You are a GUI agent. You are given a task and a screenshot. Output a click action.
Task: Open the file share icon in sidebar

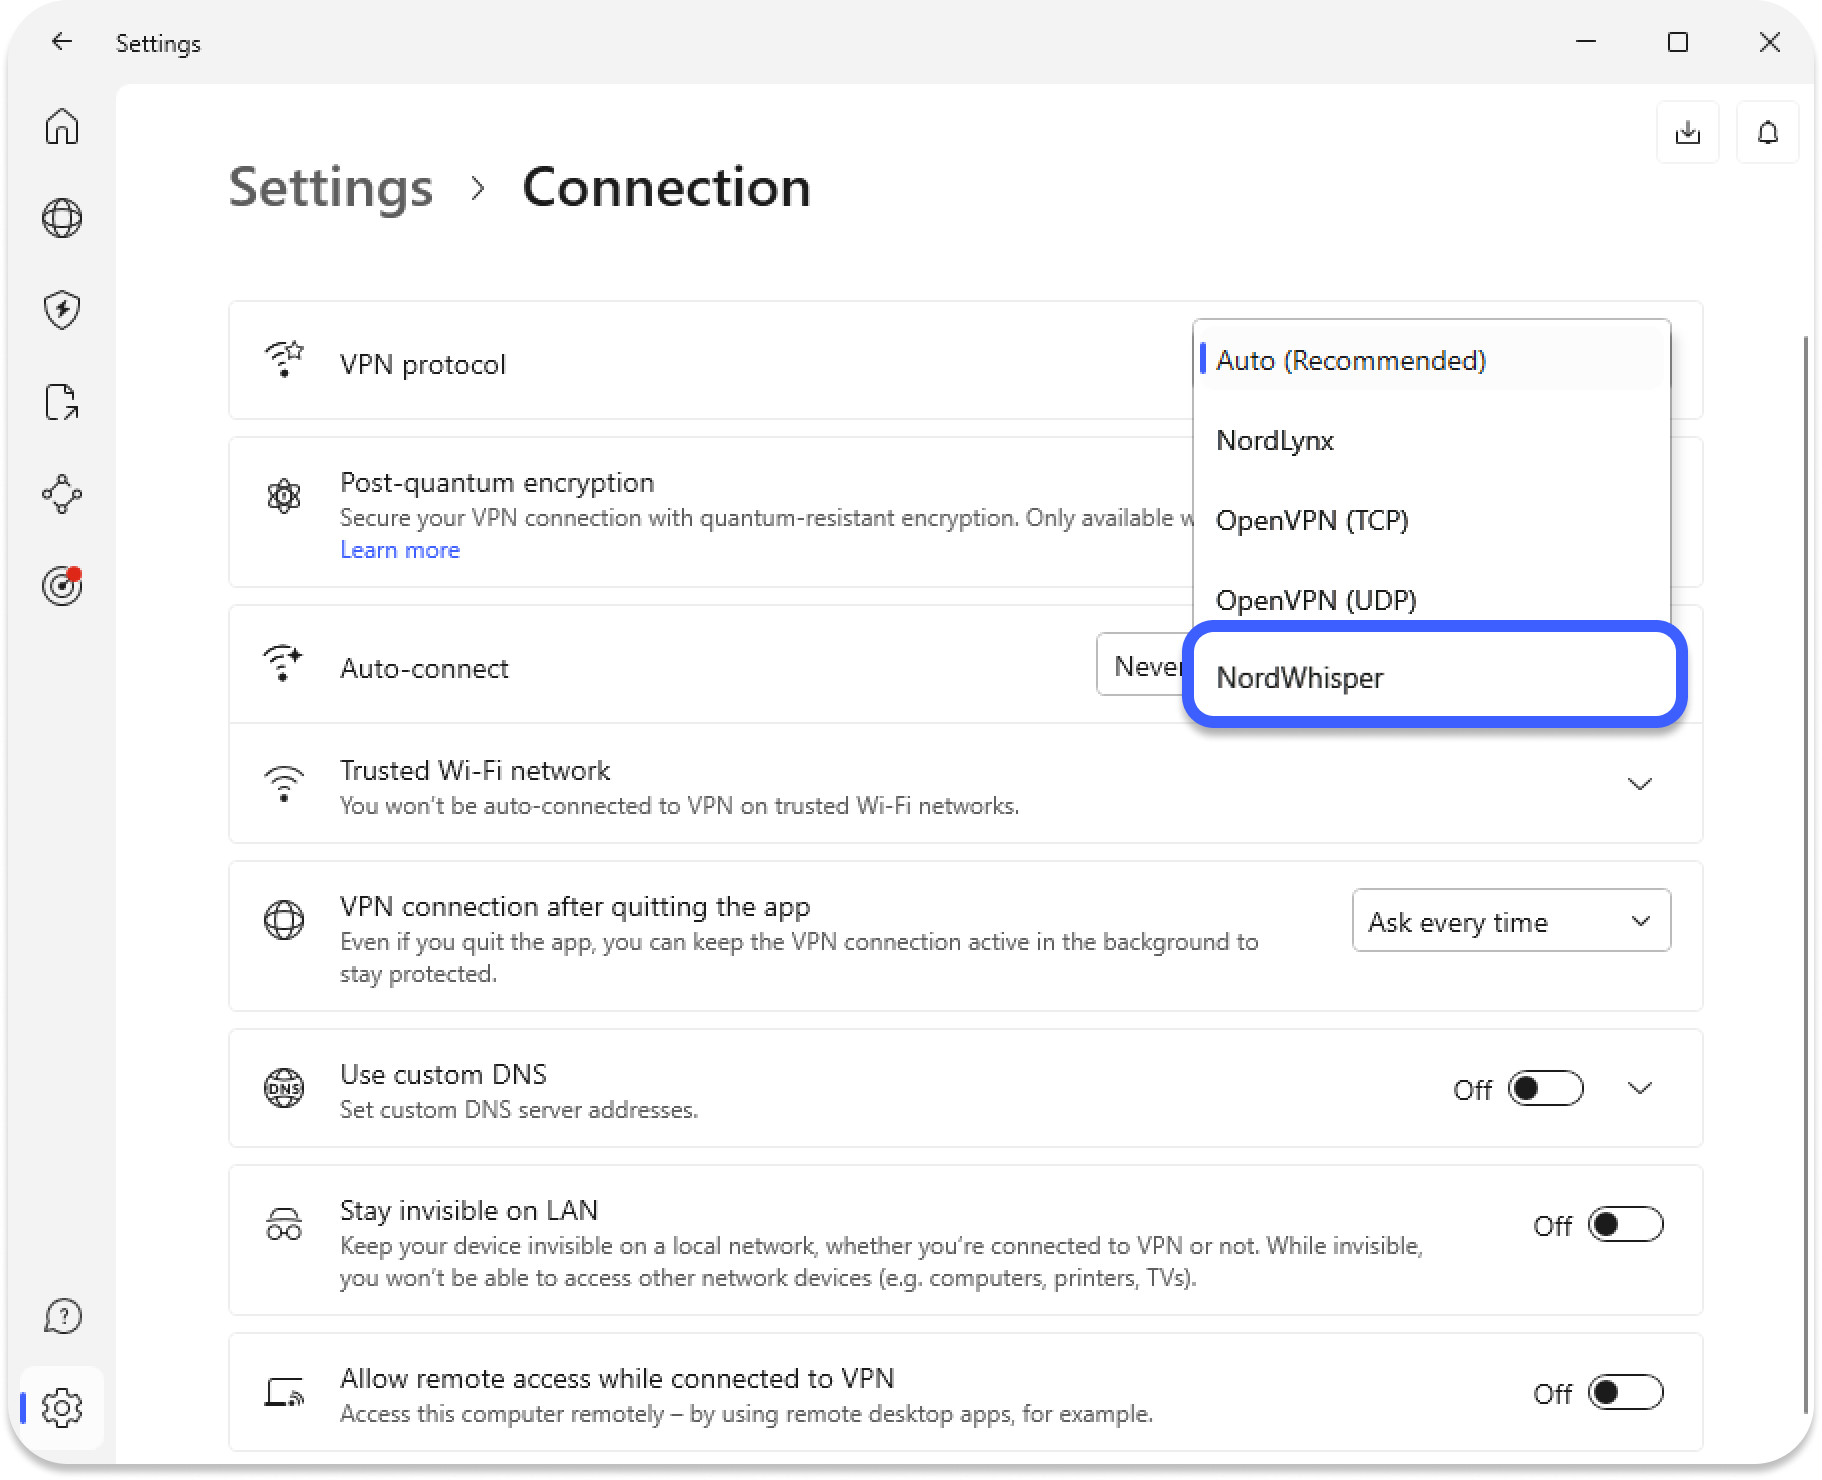tap(62, 402)
